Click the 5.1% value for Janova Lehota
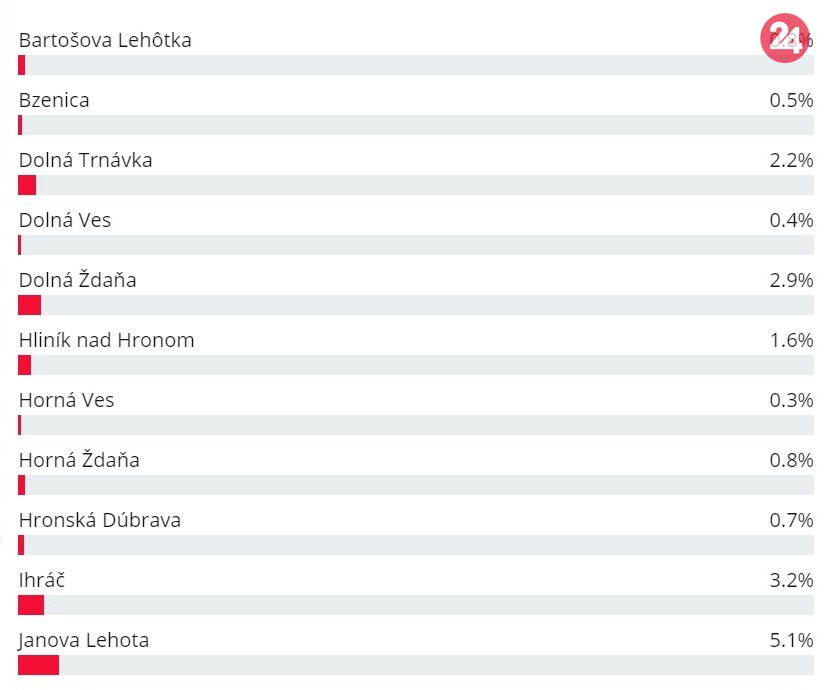 coord(791,640)
